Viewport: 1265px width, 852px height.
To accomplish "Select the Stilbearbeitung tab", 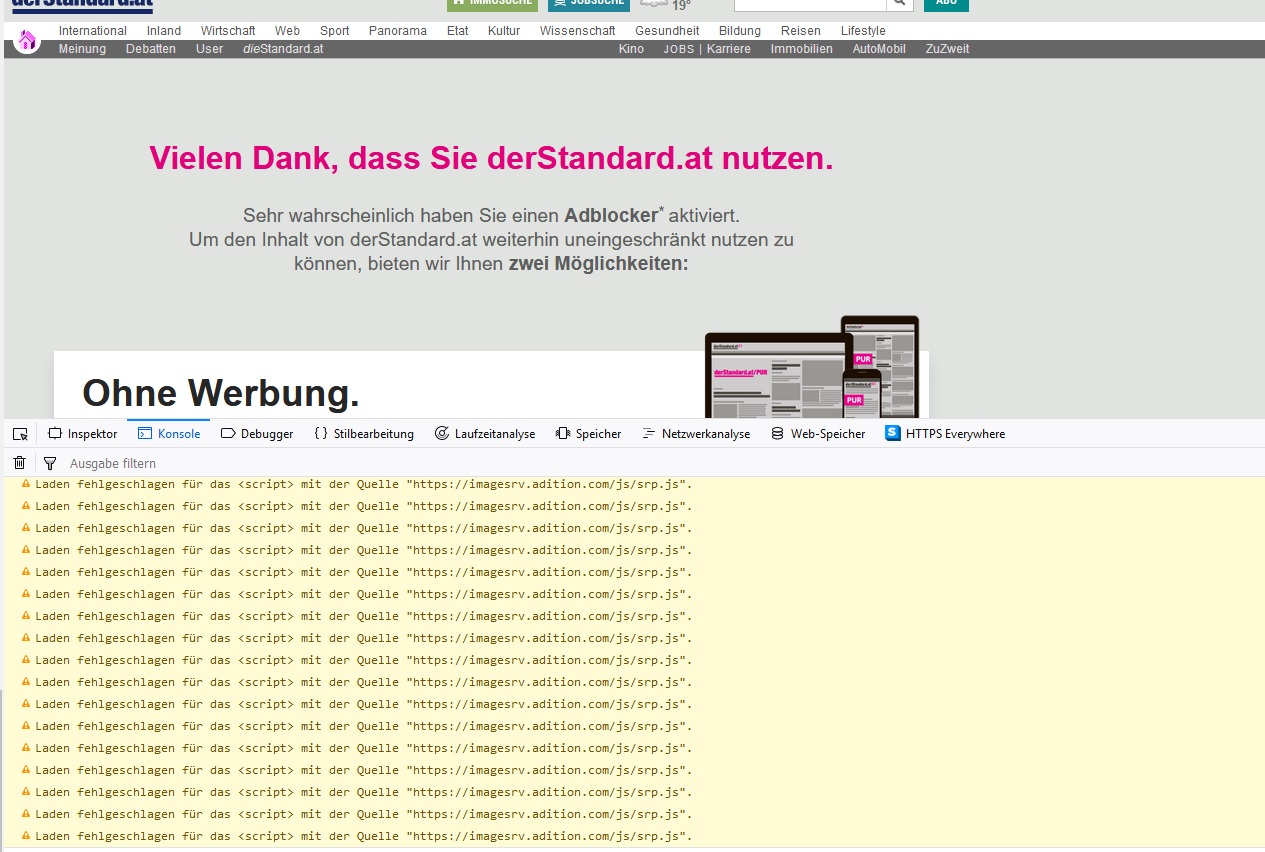I will point(364,434).
